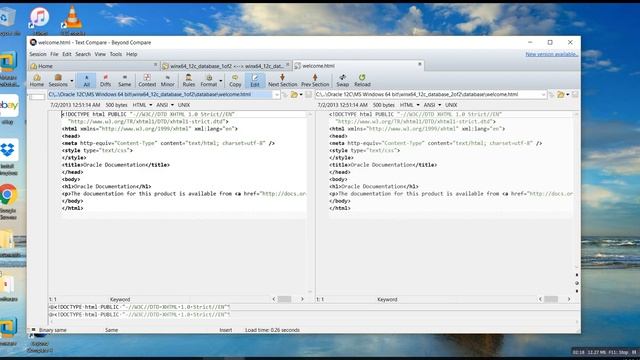
Task: Open the Google Chrome desktop icon
Action: [x=9, y=201]
